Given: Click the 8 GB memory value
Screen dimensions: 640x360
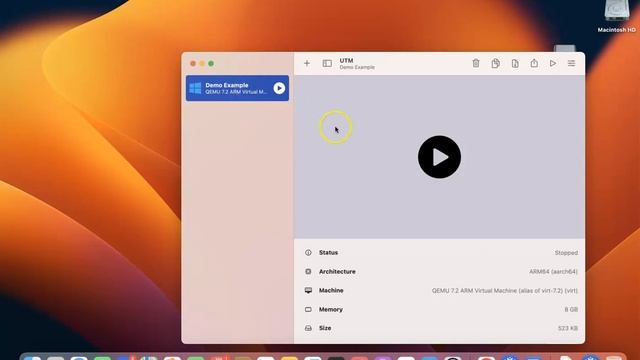Looking at the screenshot, I should pos(571,309).
